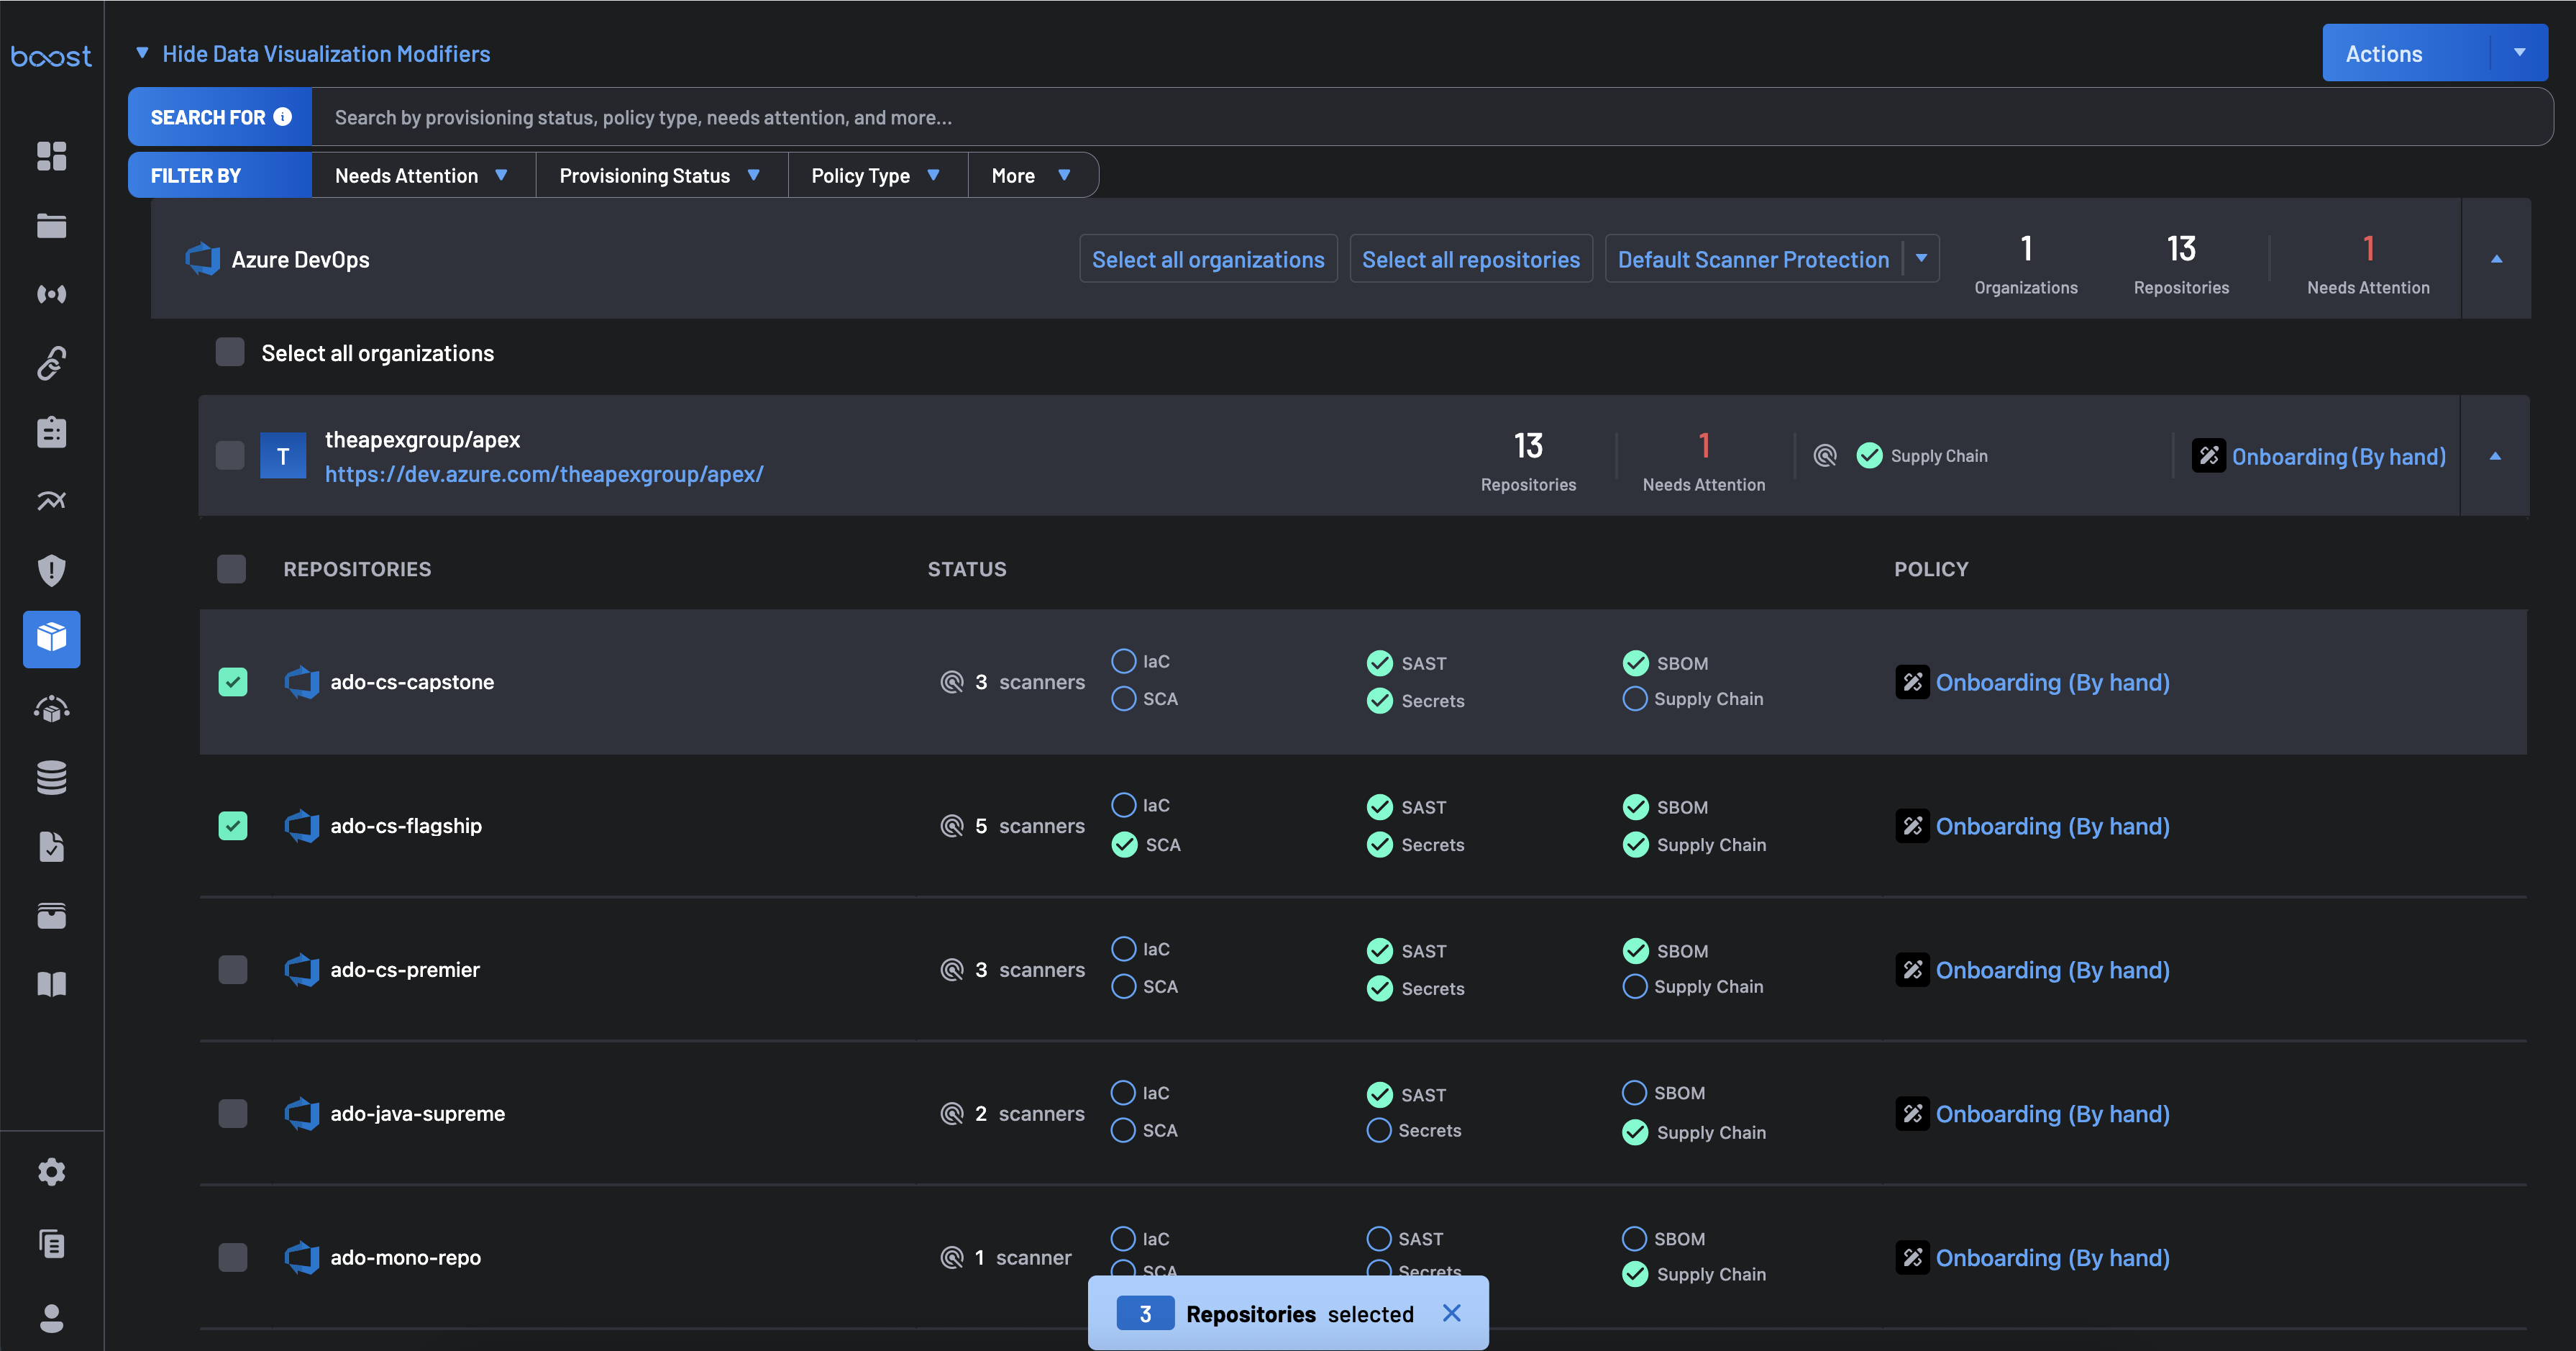Click policy wand icon in ado-cs-premier row
This screenshot has height=1351, width=2576.
pyautogui.click(x=1912, y=969)
